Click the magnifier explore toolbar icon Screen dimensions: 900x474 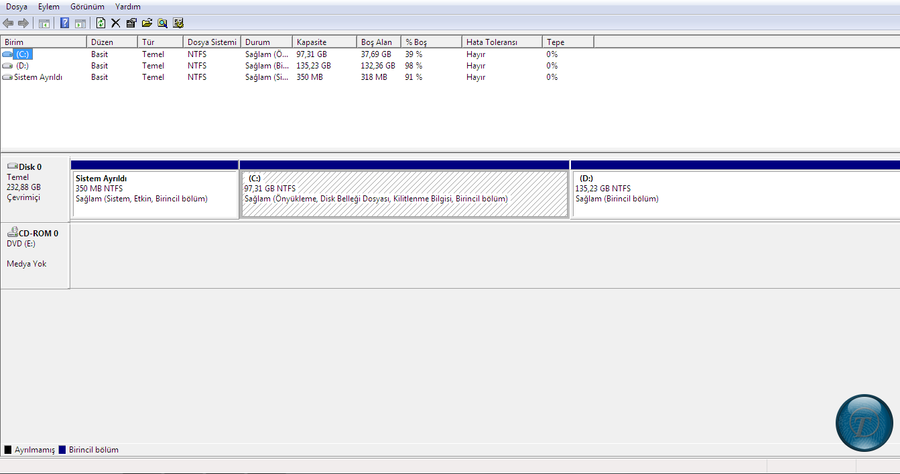click(x=162, y=23)
